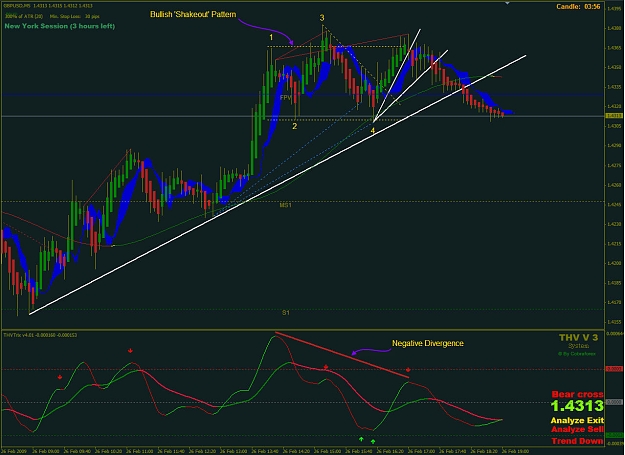
Task: Click the left green up arrow near 15:40
Action: [x=361, y=439]
